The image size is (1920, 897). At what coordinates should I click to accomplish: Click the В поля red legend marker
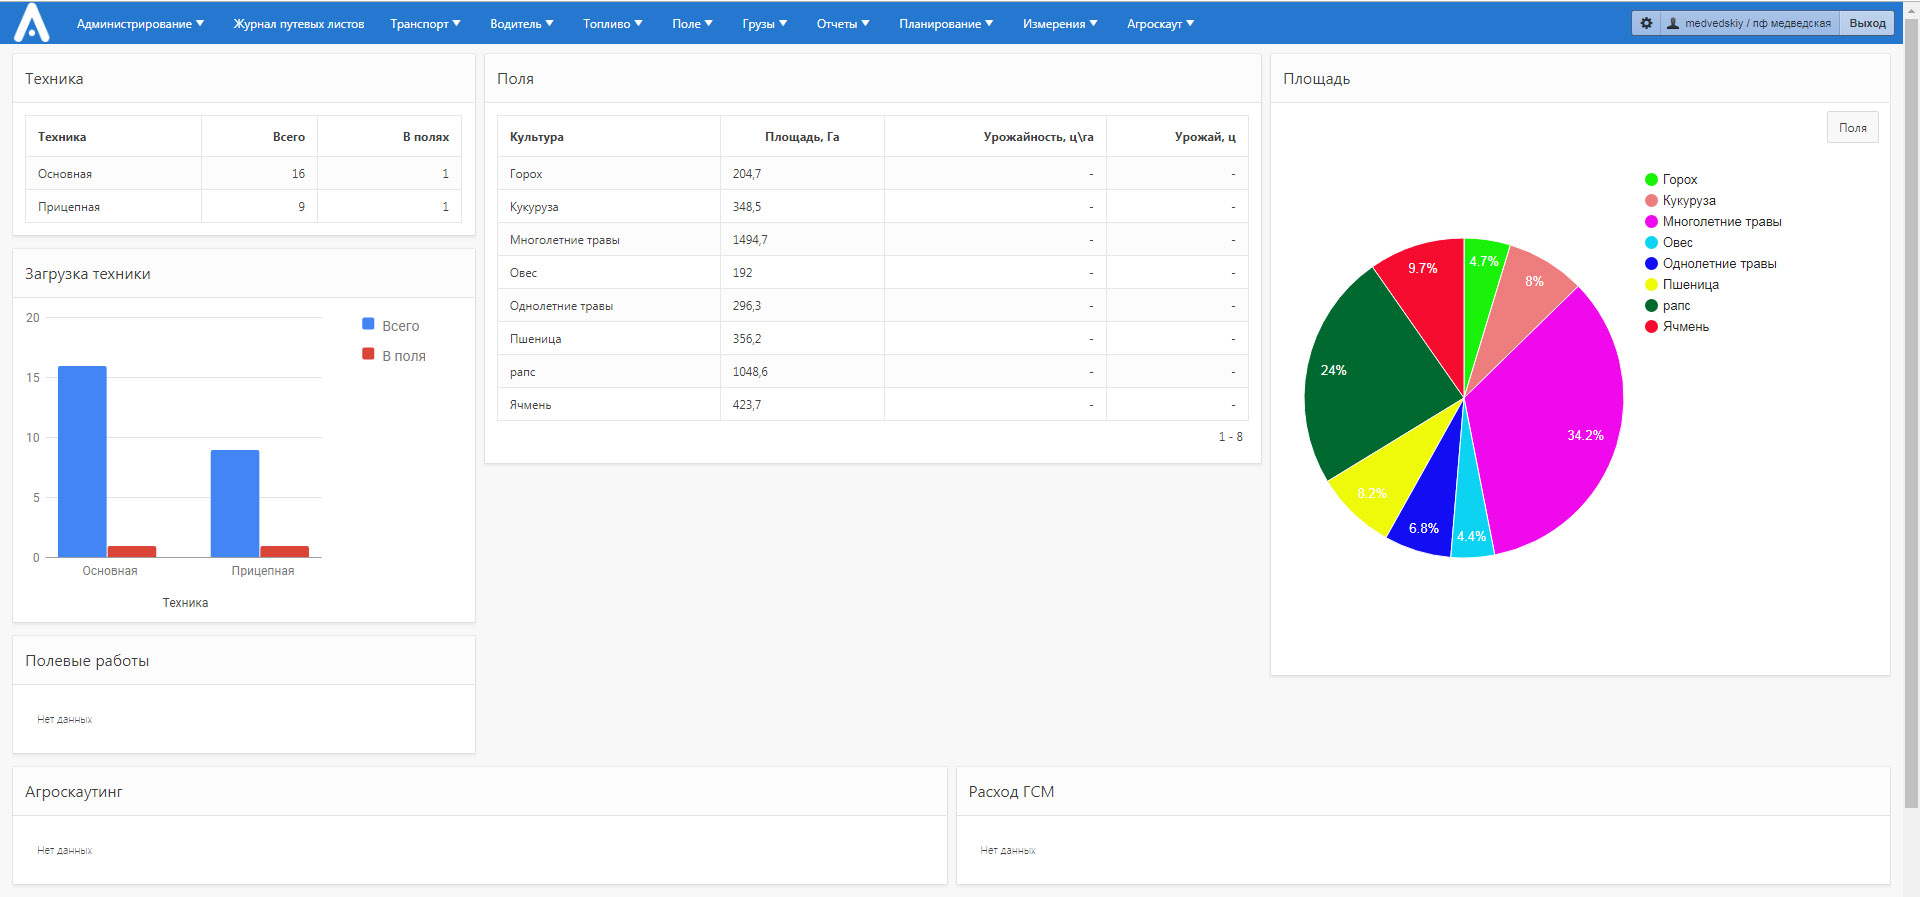coord(368,354)
